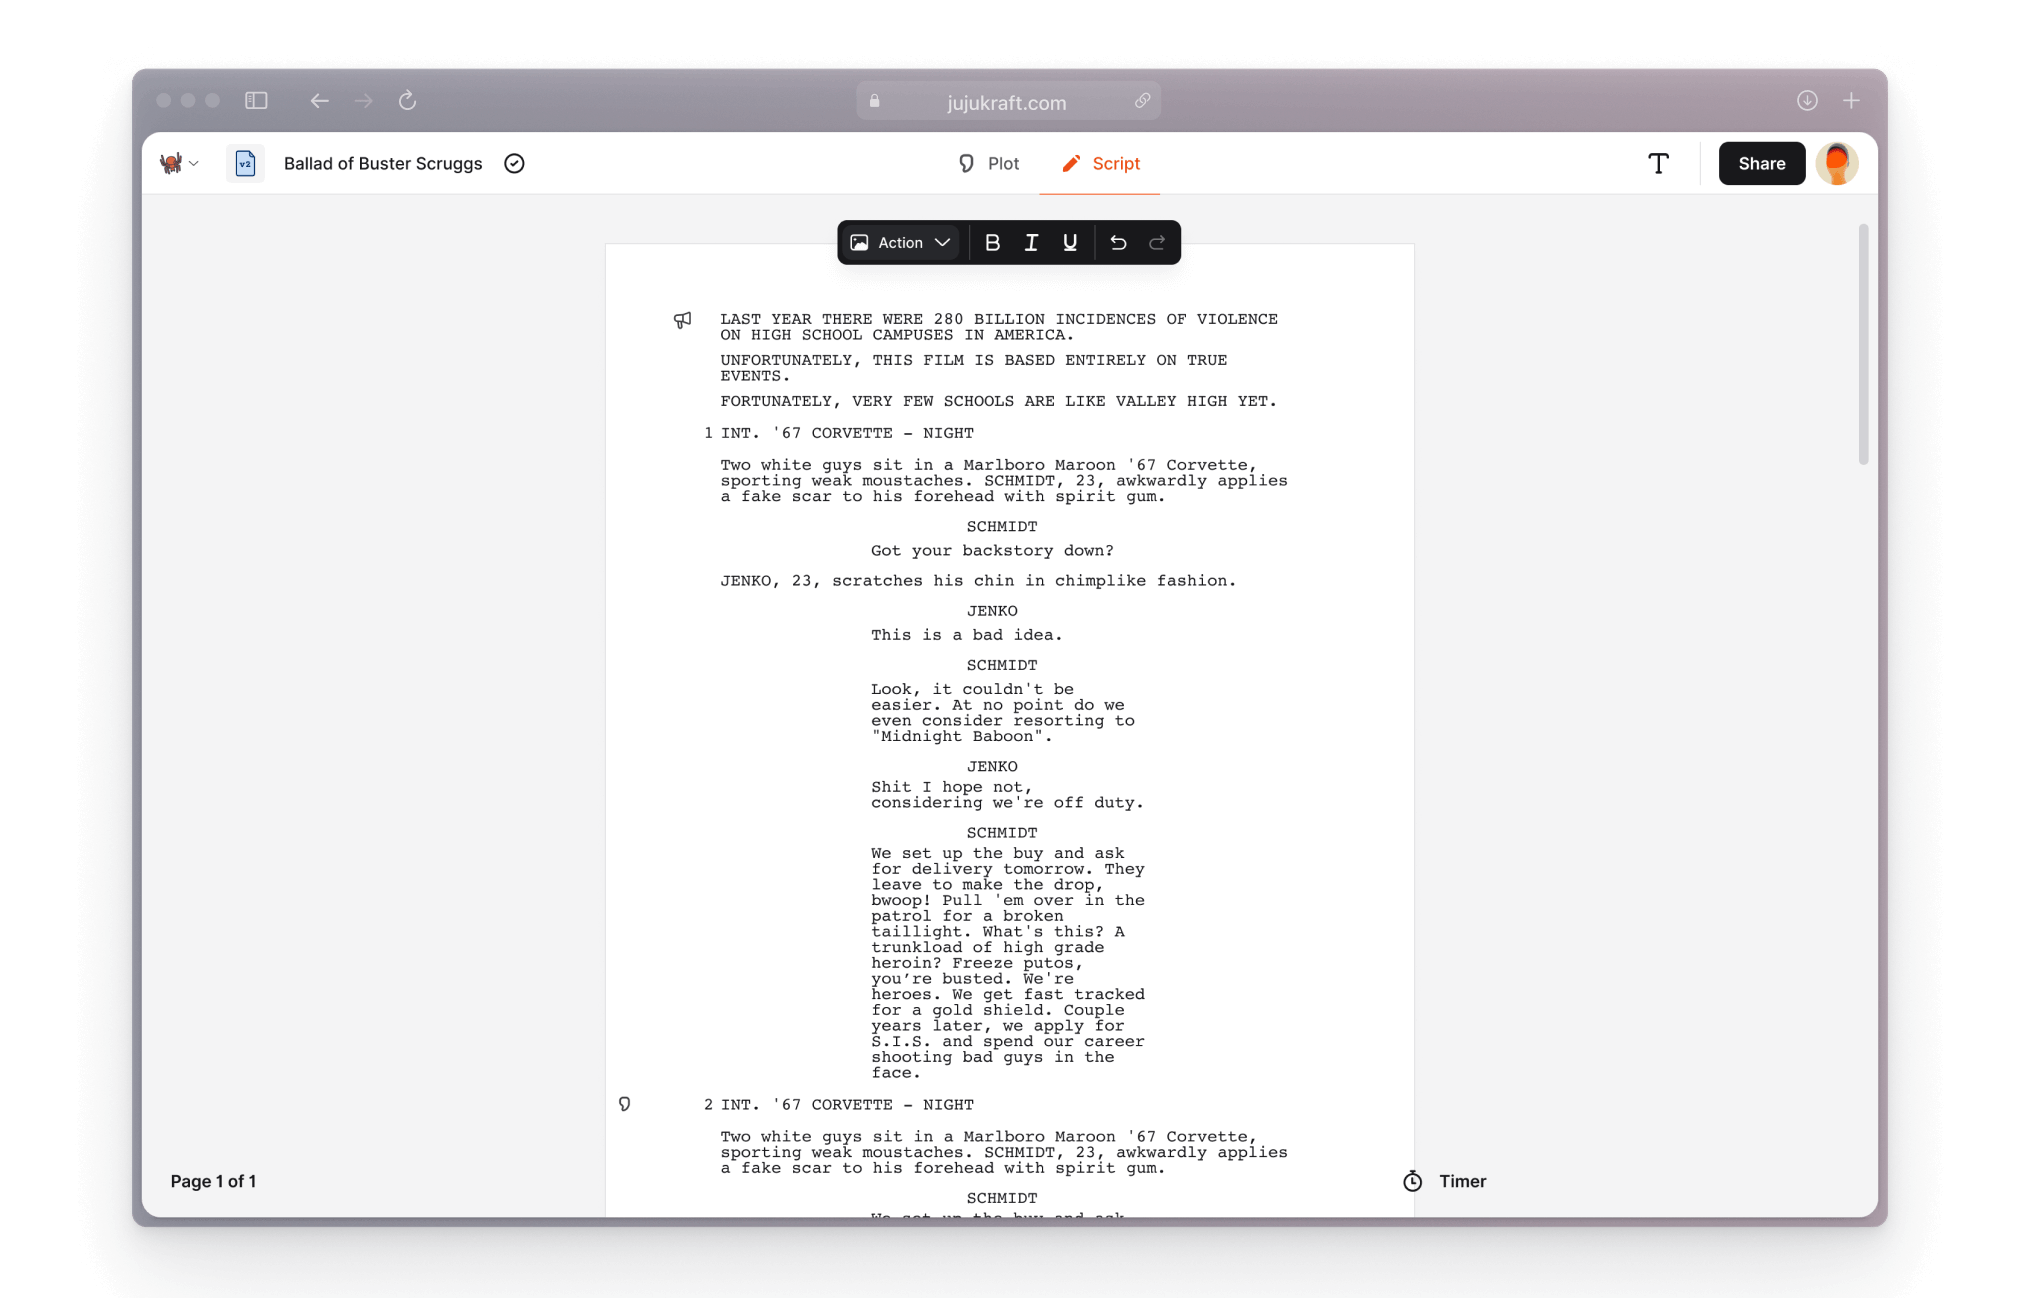Undo the last edit

click(x=1118, y=242)
